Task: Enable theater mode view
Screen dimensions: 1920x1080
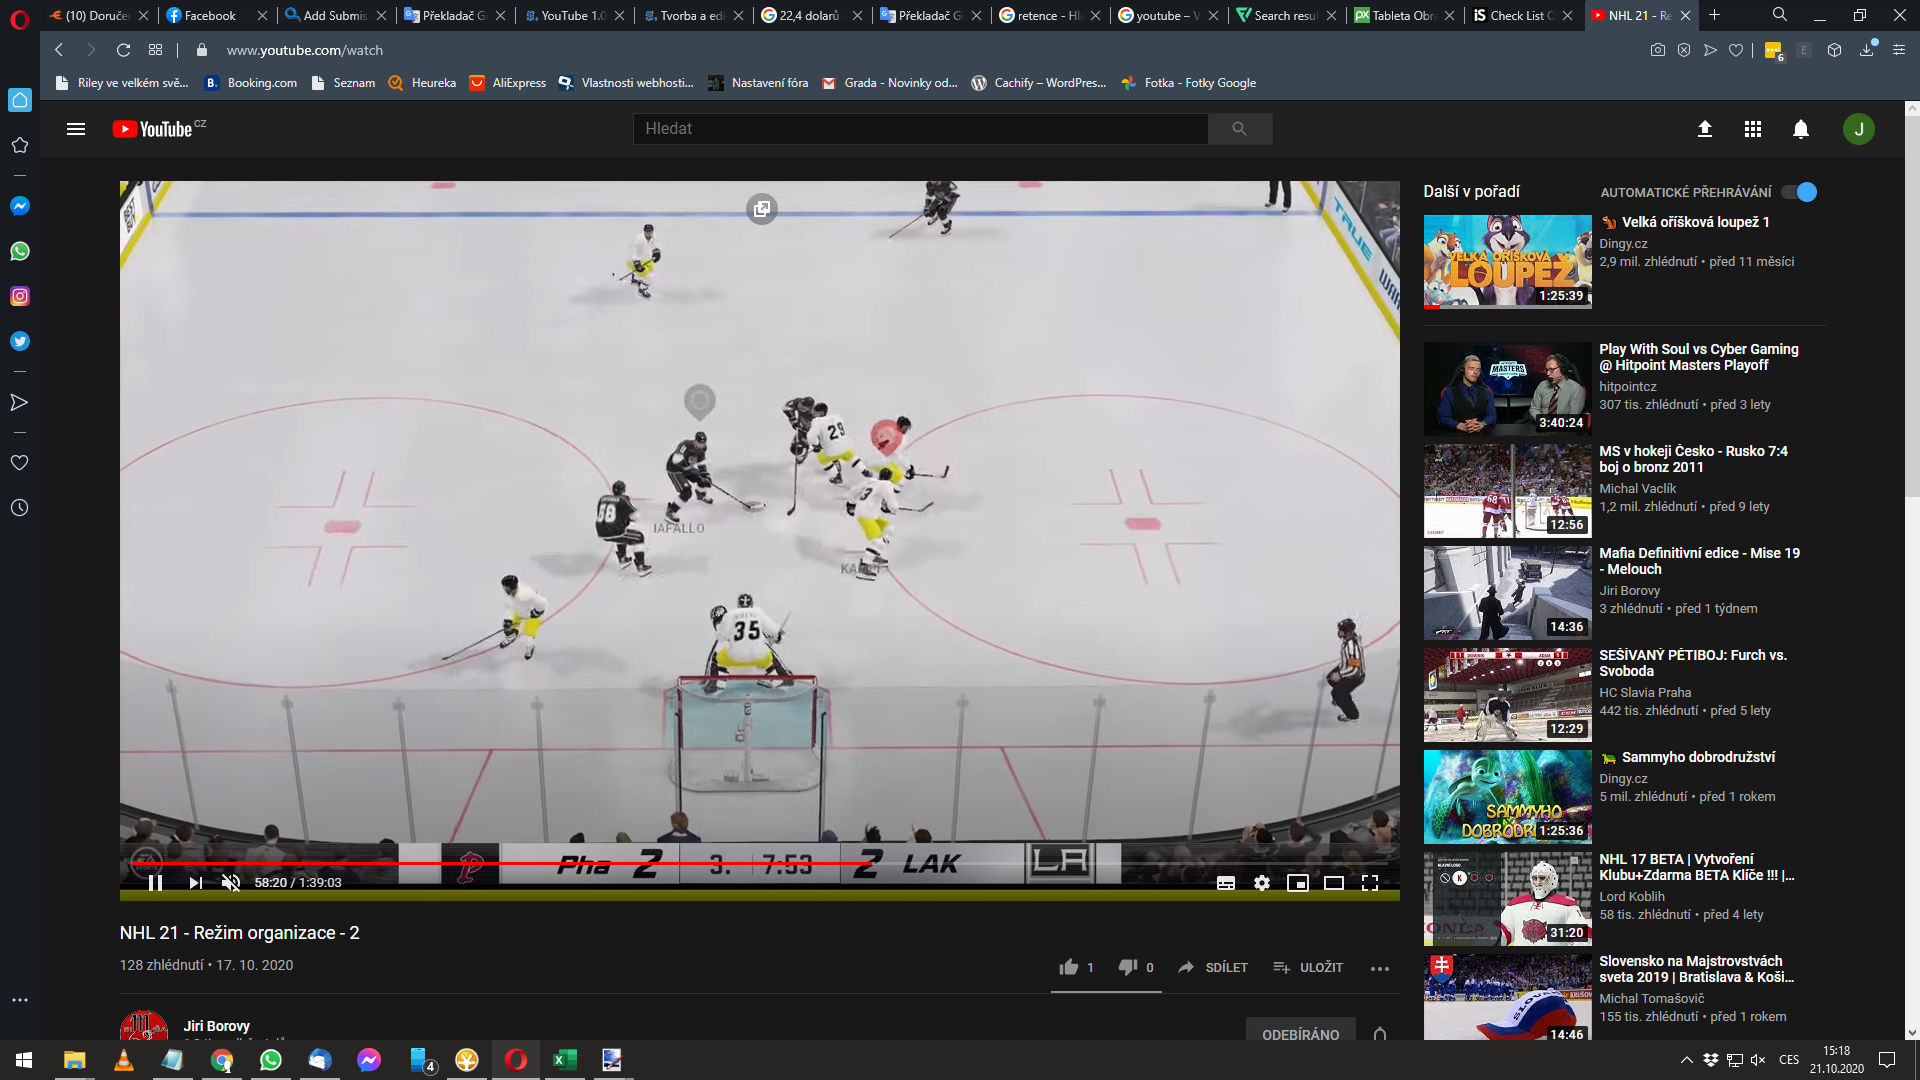Action: click(x=1334, y=883)
